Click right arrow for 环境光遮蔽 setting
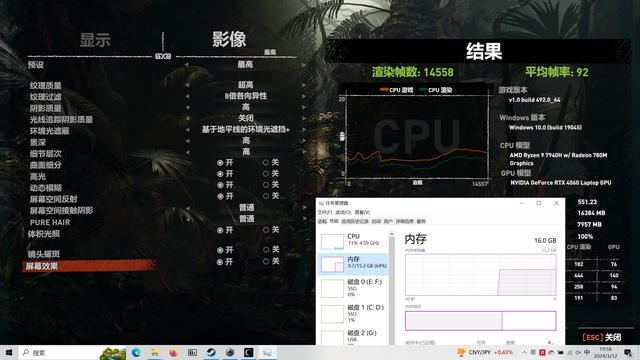 (x=304, y=130)
